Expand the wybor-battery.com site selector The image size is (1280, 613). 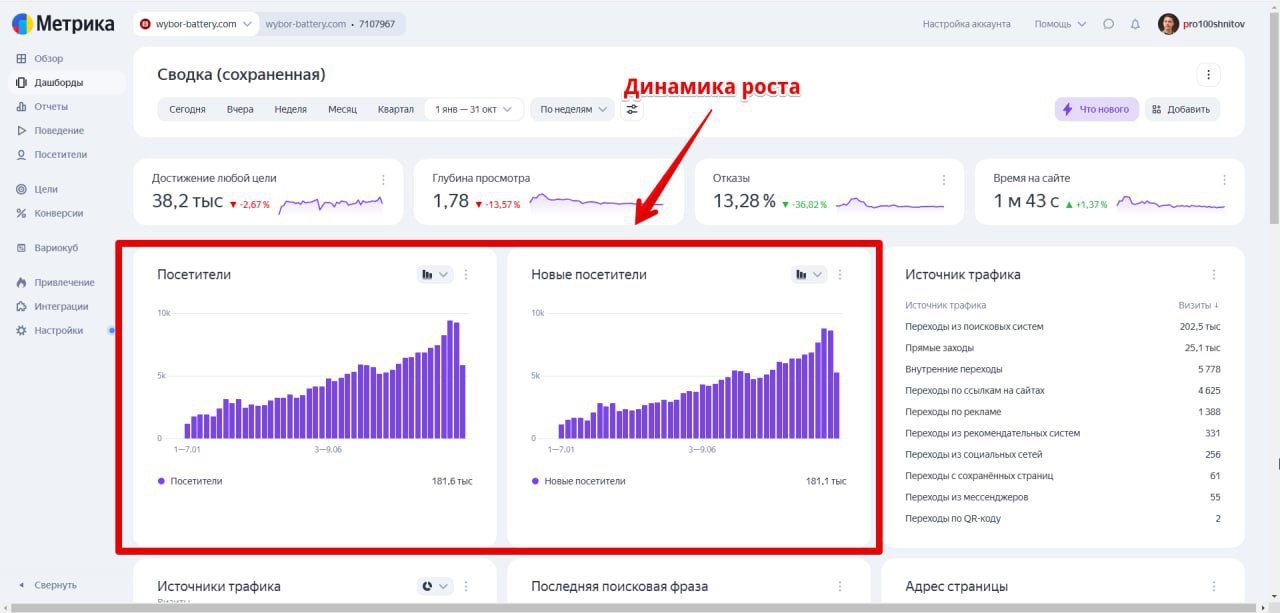tap(196, 24)
